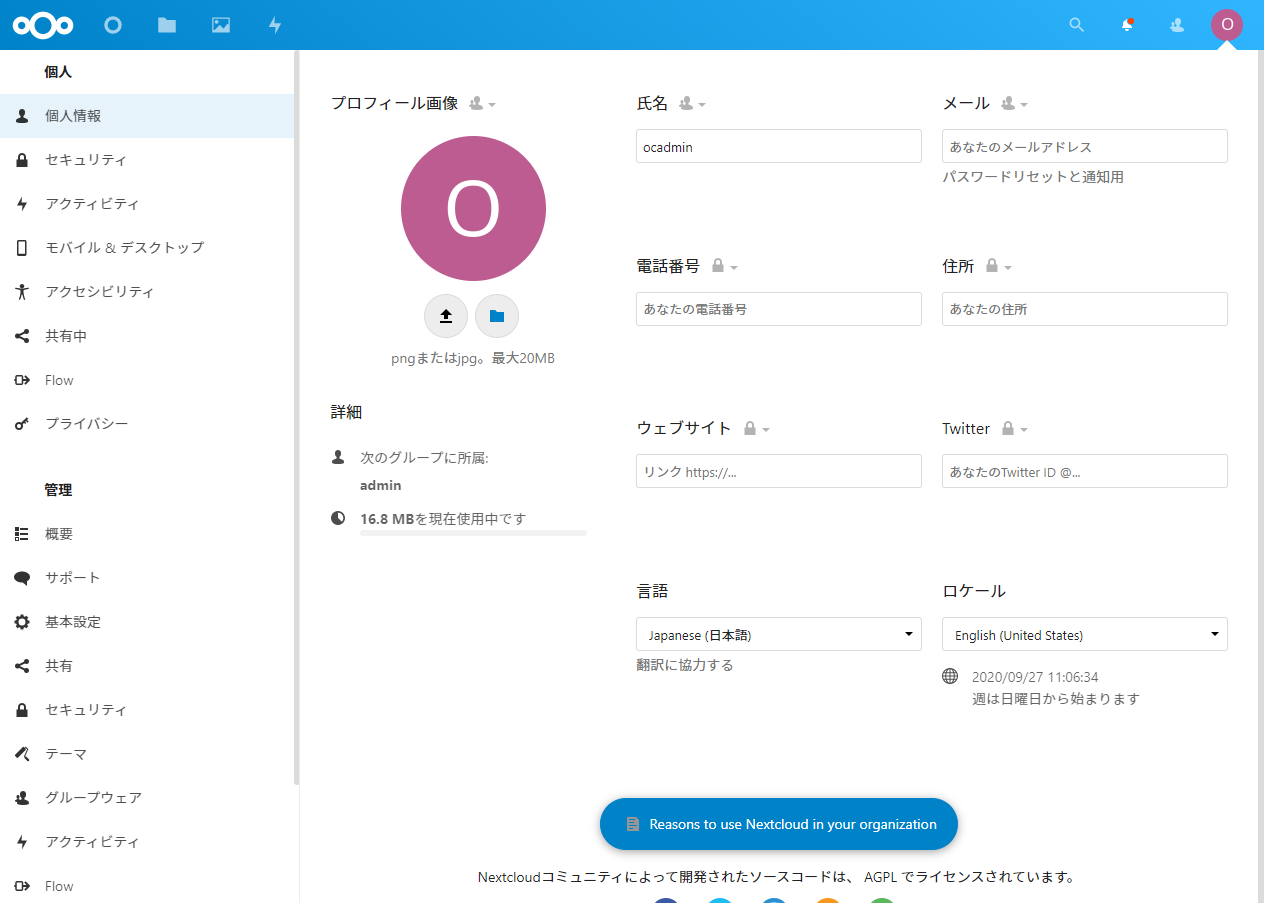Open the Dashboard circle icon

tap(113, 25)
